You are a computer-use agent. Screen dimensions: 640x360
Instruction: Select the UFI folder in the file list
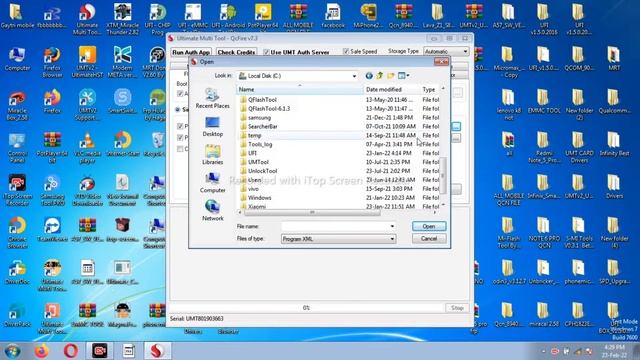coord(252,153)
